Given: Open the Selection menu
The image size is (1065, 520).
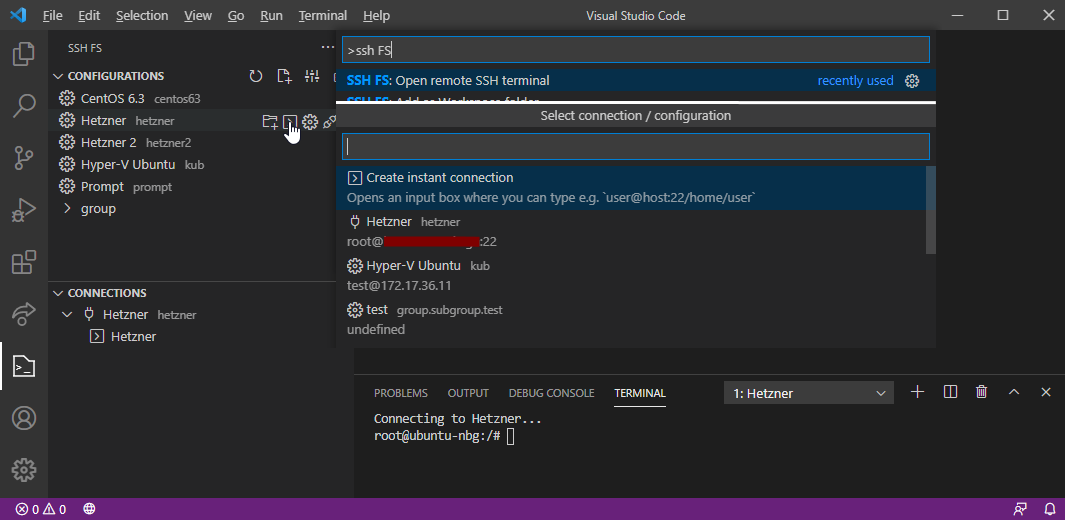Looking at the screenshot, I should (142, 16).
